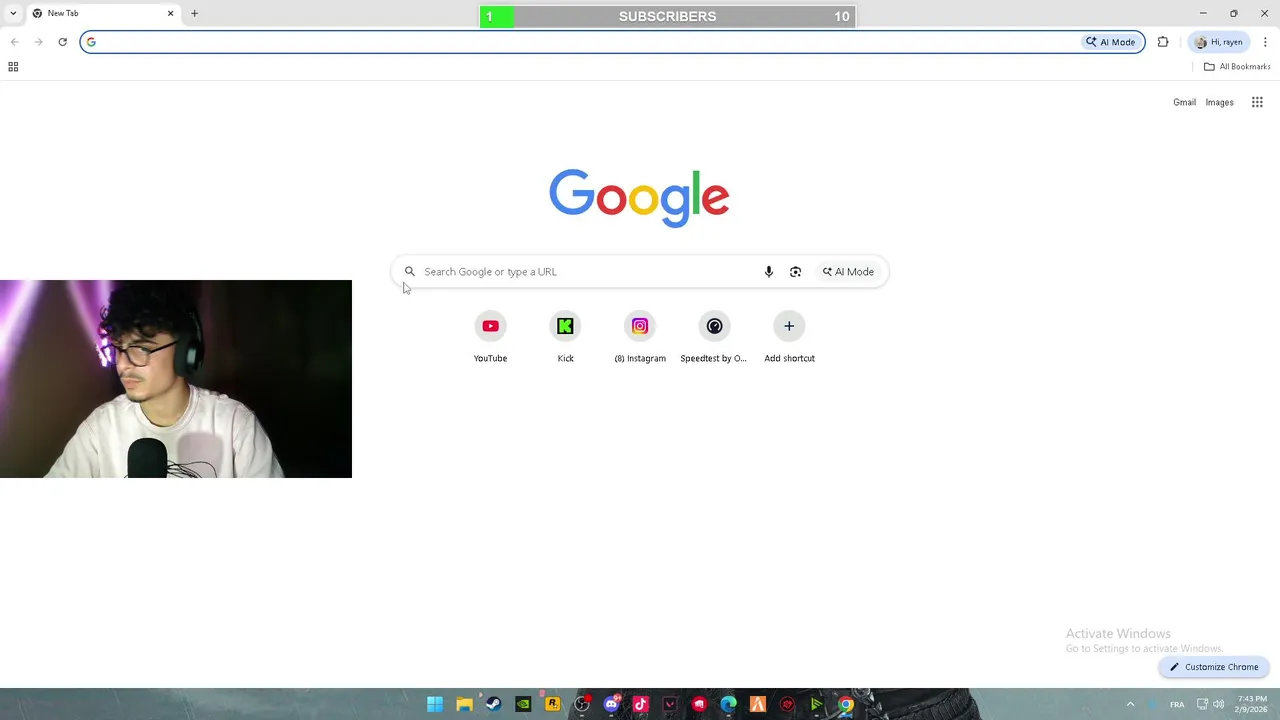Open the All Bookmarks folder
The image size is (1280, 720).
point(1237,67)
